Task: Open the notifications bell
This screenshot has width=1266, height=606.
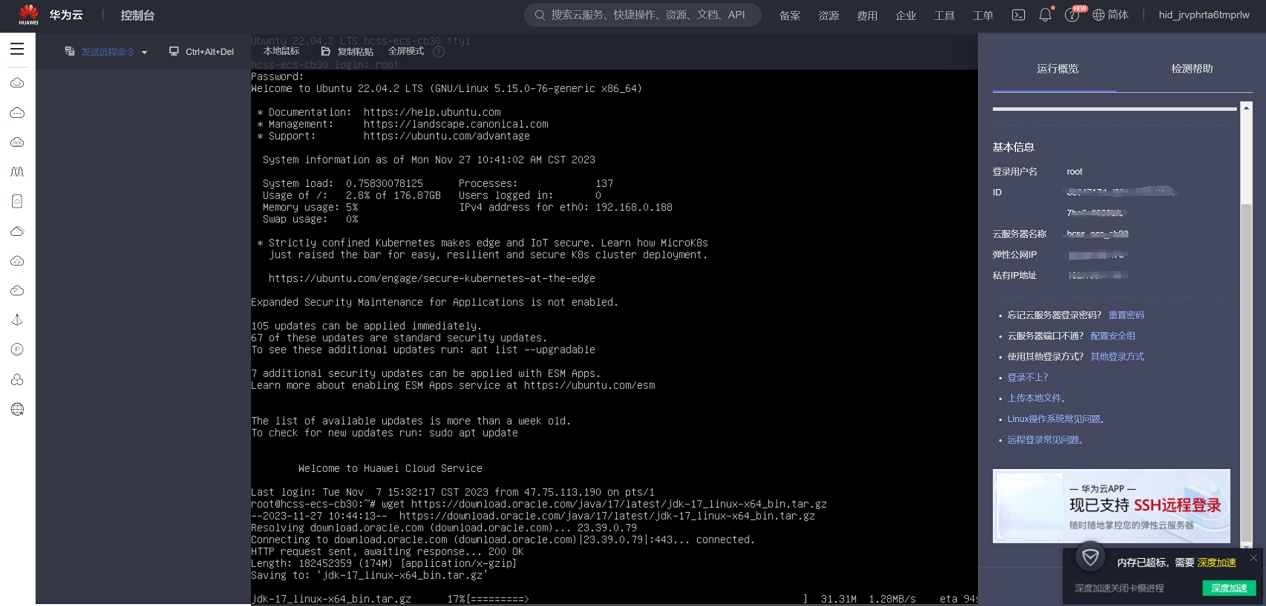Action: pyautogui.click(x=1045, y=15)
